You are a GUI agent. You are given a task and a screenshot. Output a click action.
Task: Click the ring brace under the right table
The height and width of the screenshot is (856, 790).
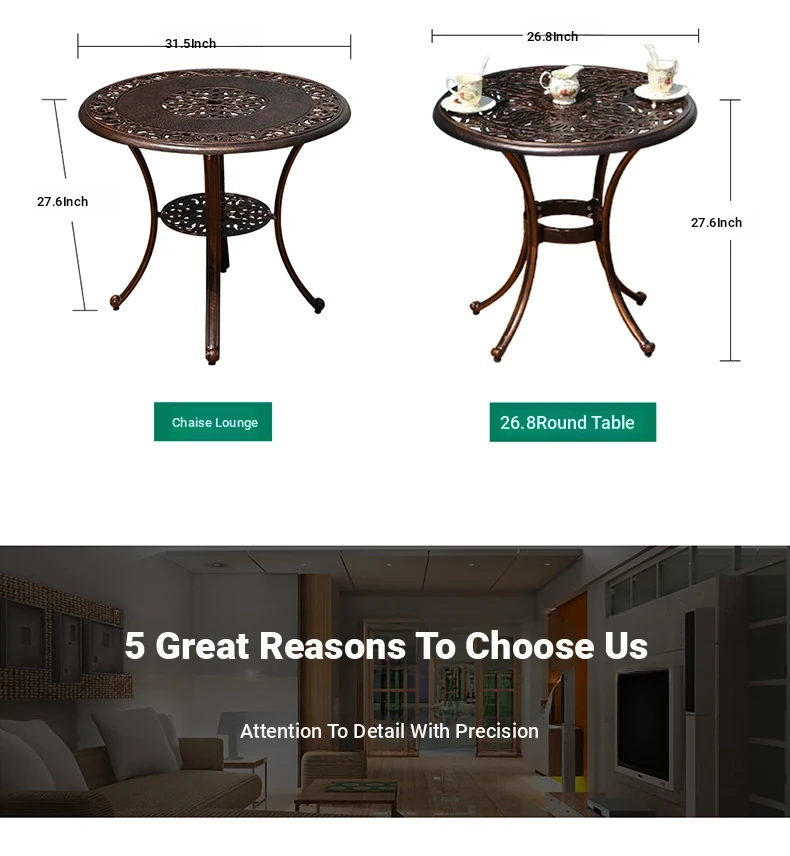pyautogui.click(x=565, y=222)
